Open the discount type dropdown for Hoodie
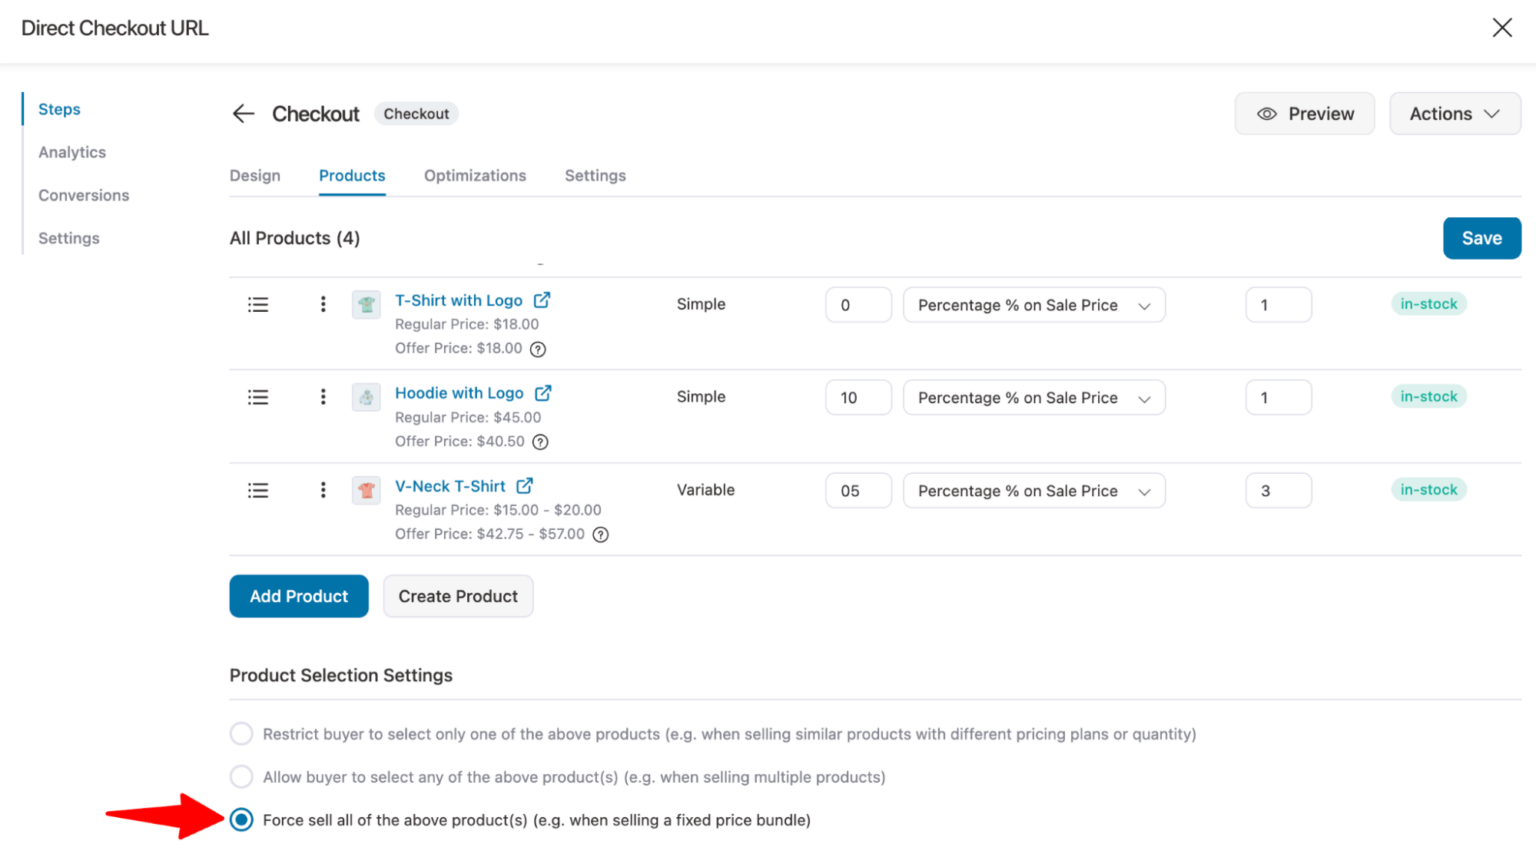The image size is (1536, 864). (x=1034, y=397)
